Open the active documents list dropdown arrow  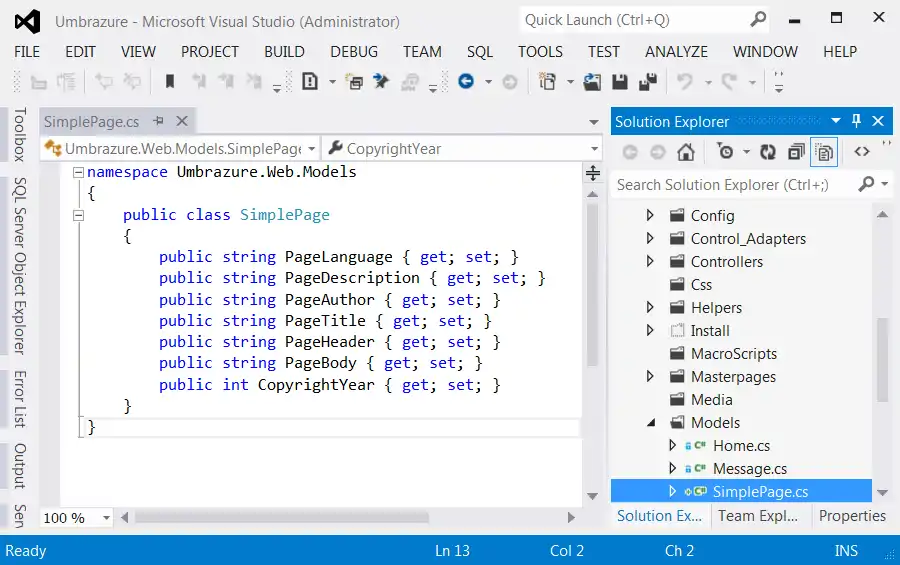(x=594, y=122)
